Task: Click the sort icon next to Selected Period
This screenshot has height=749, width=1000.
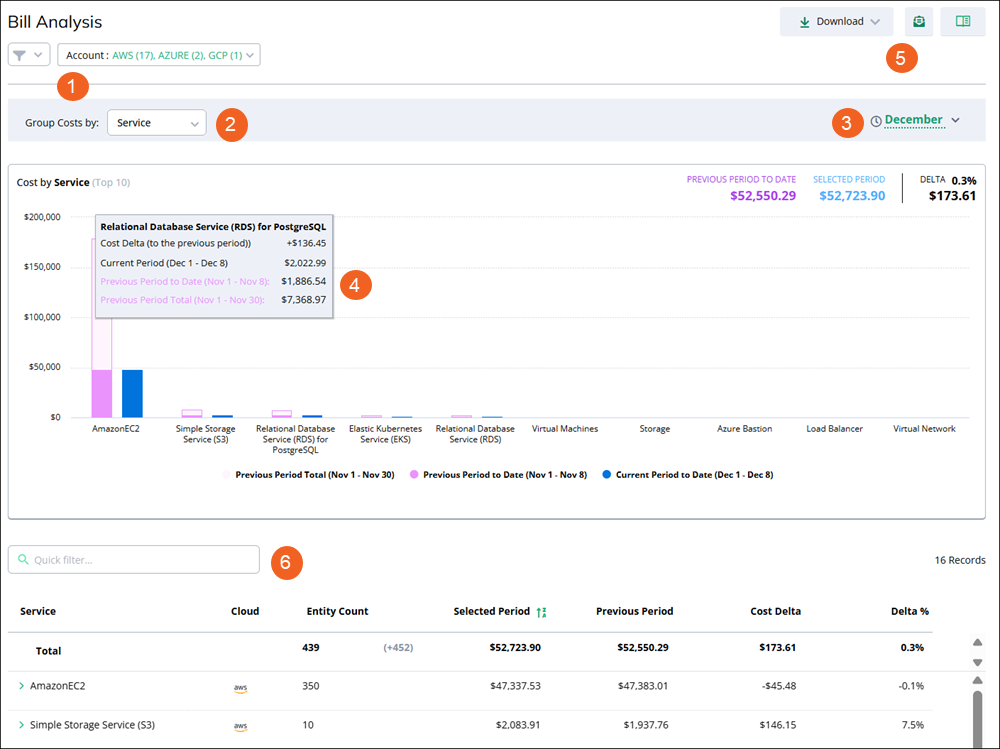Action: click(x=541, y=612)
